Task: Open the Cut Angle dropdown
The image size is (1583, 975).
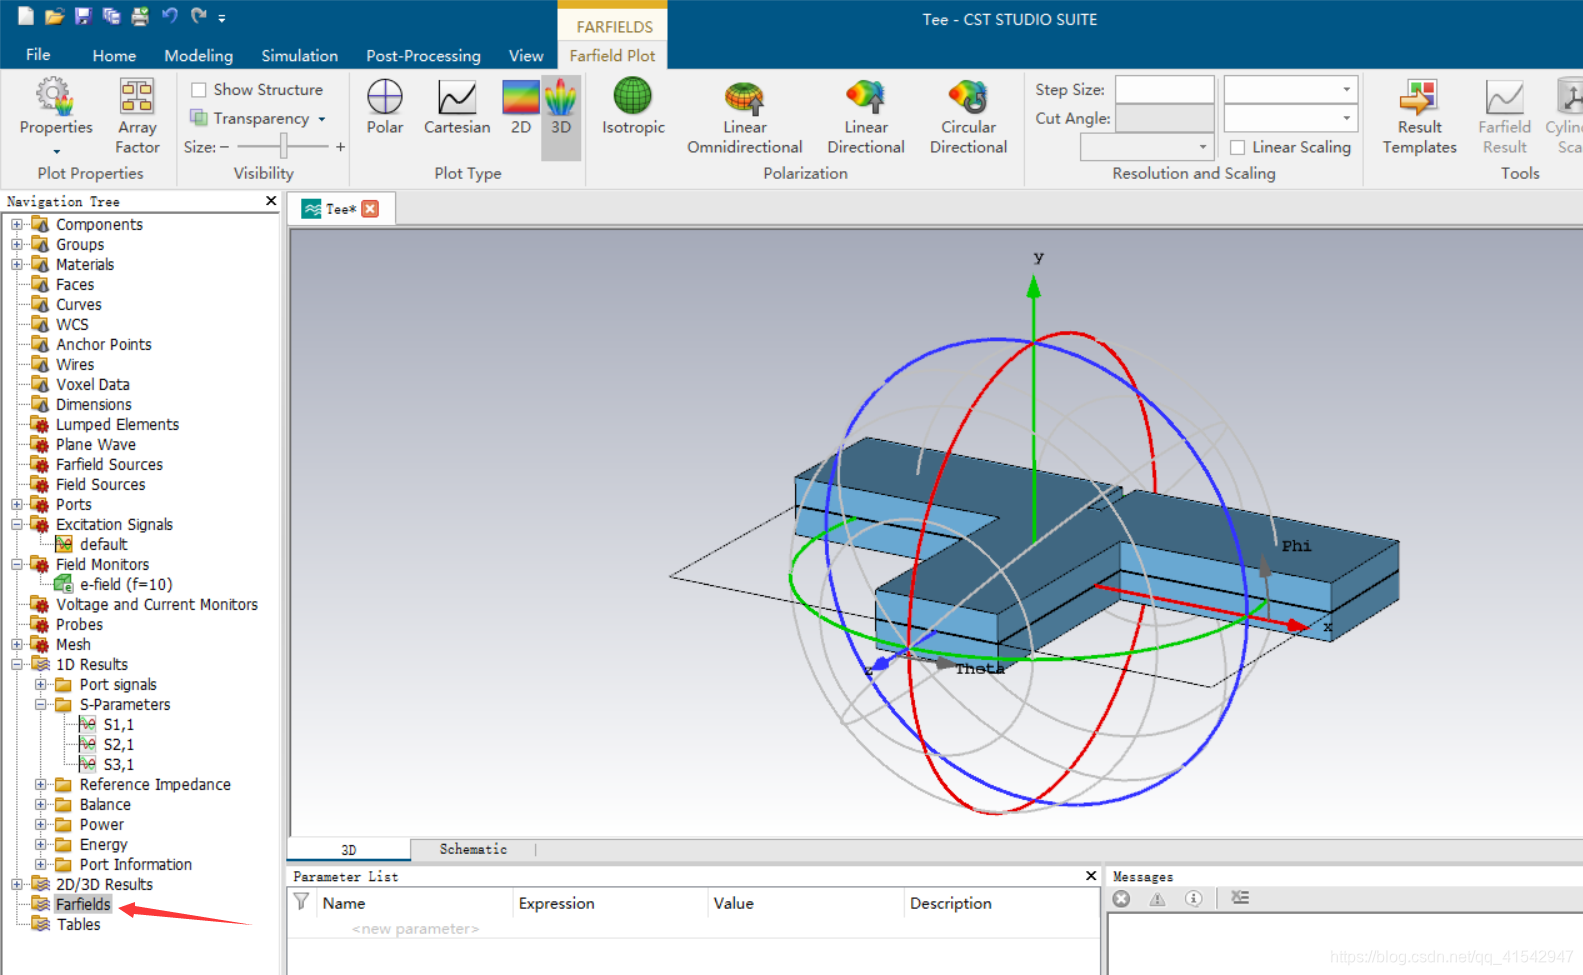Action: coord(1347,118)
